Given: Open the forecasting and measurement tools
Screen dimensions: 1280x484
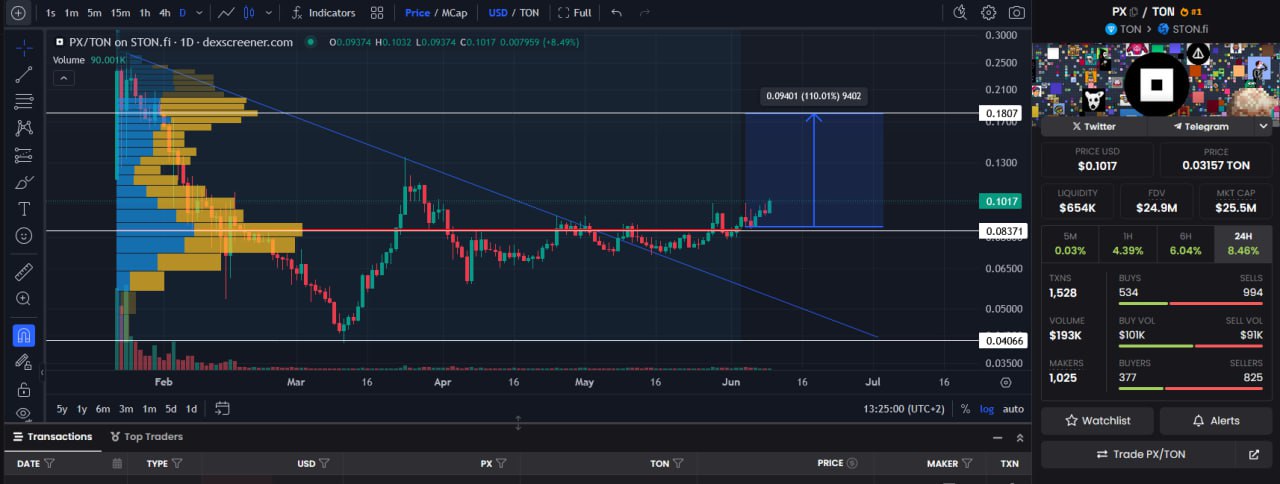Looking at the screenshot, I should pyautogui.click(x=24, y=155).
